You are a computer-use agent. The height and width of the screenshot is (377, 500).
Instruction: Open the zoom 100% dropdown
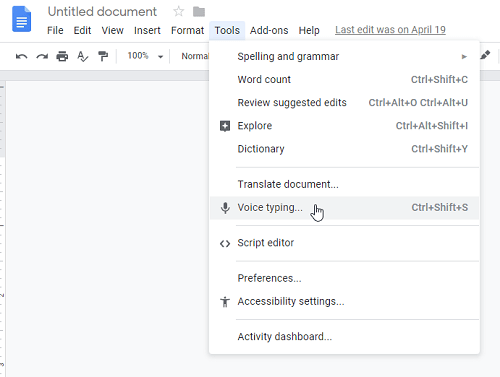(x=145, y=56)
